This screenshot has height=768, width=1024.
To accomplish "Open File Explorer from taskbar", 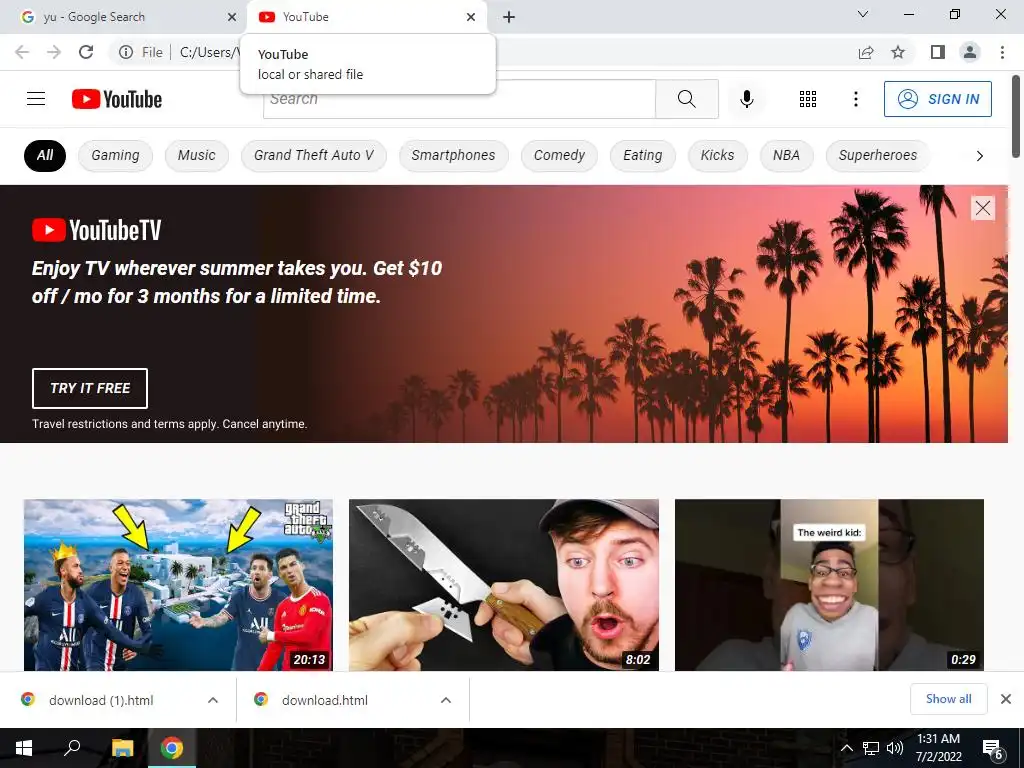I will point(122,748).
